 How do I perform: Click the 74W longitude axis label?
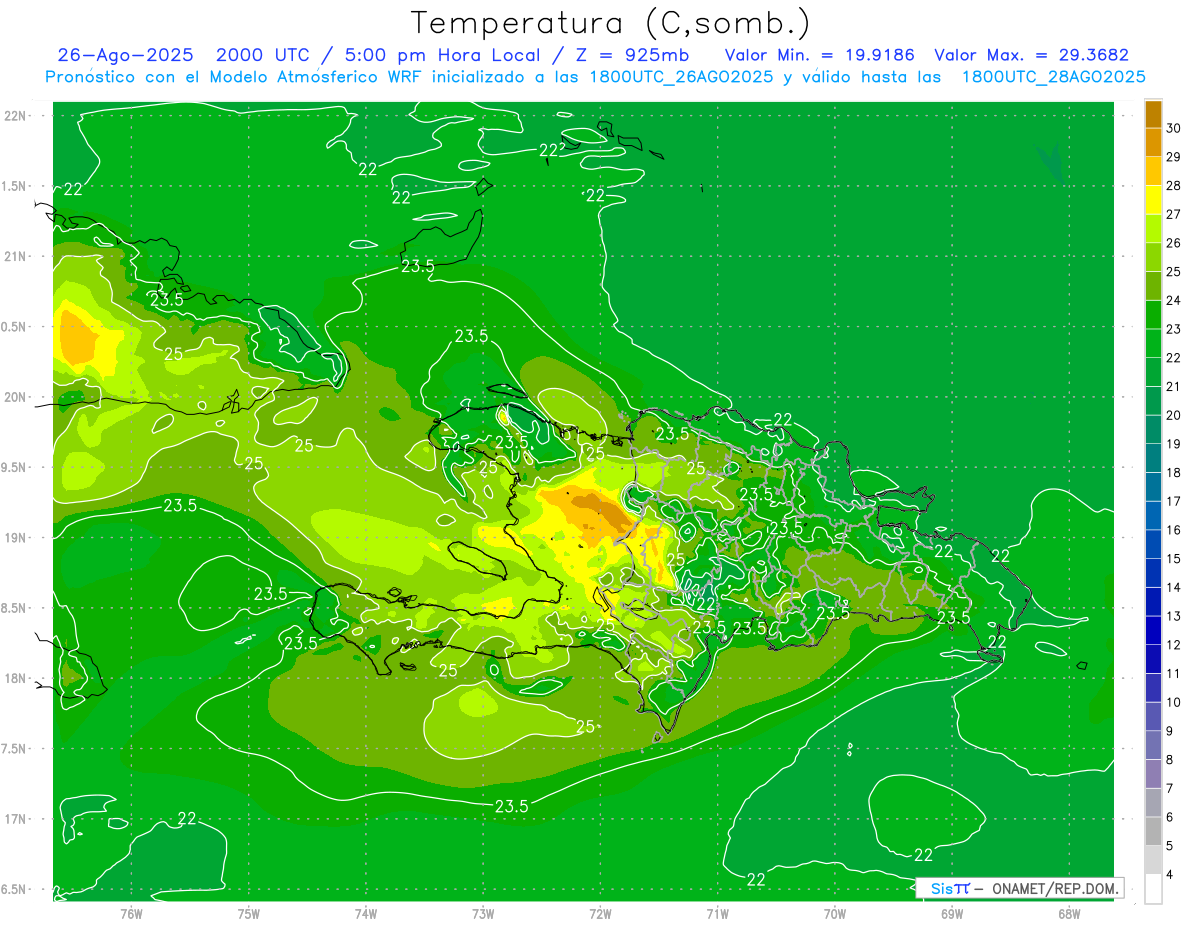click(x=365, y=913)
